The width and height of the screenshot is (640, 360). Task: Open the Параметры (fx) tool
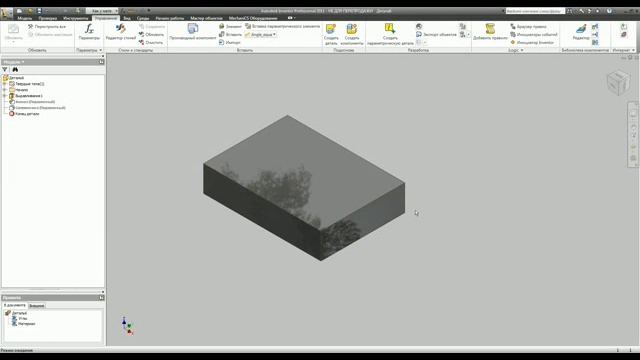(89, 32)
